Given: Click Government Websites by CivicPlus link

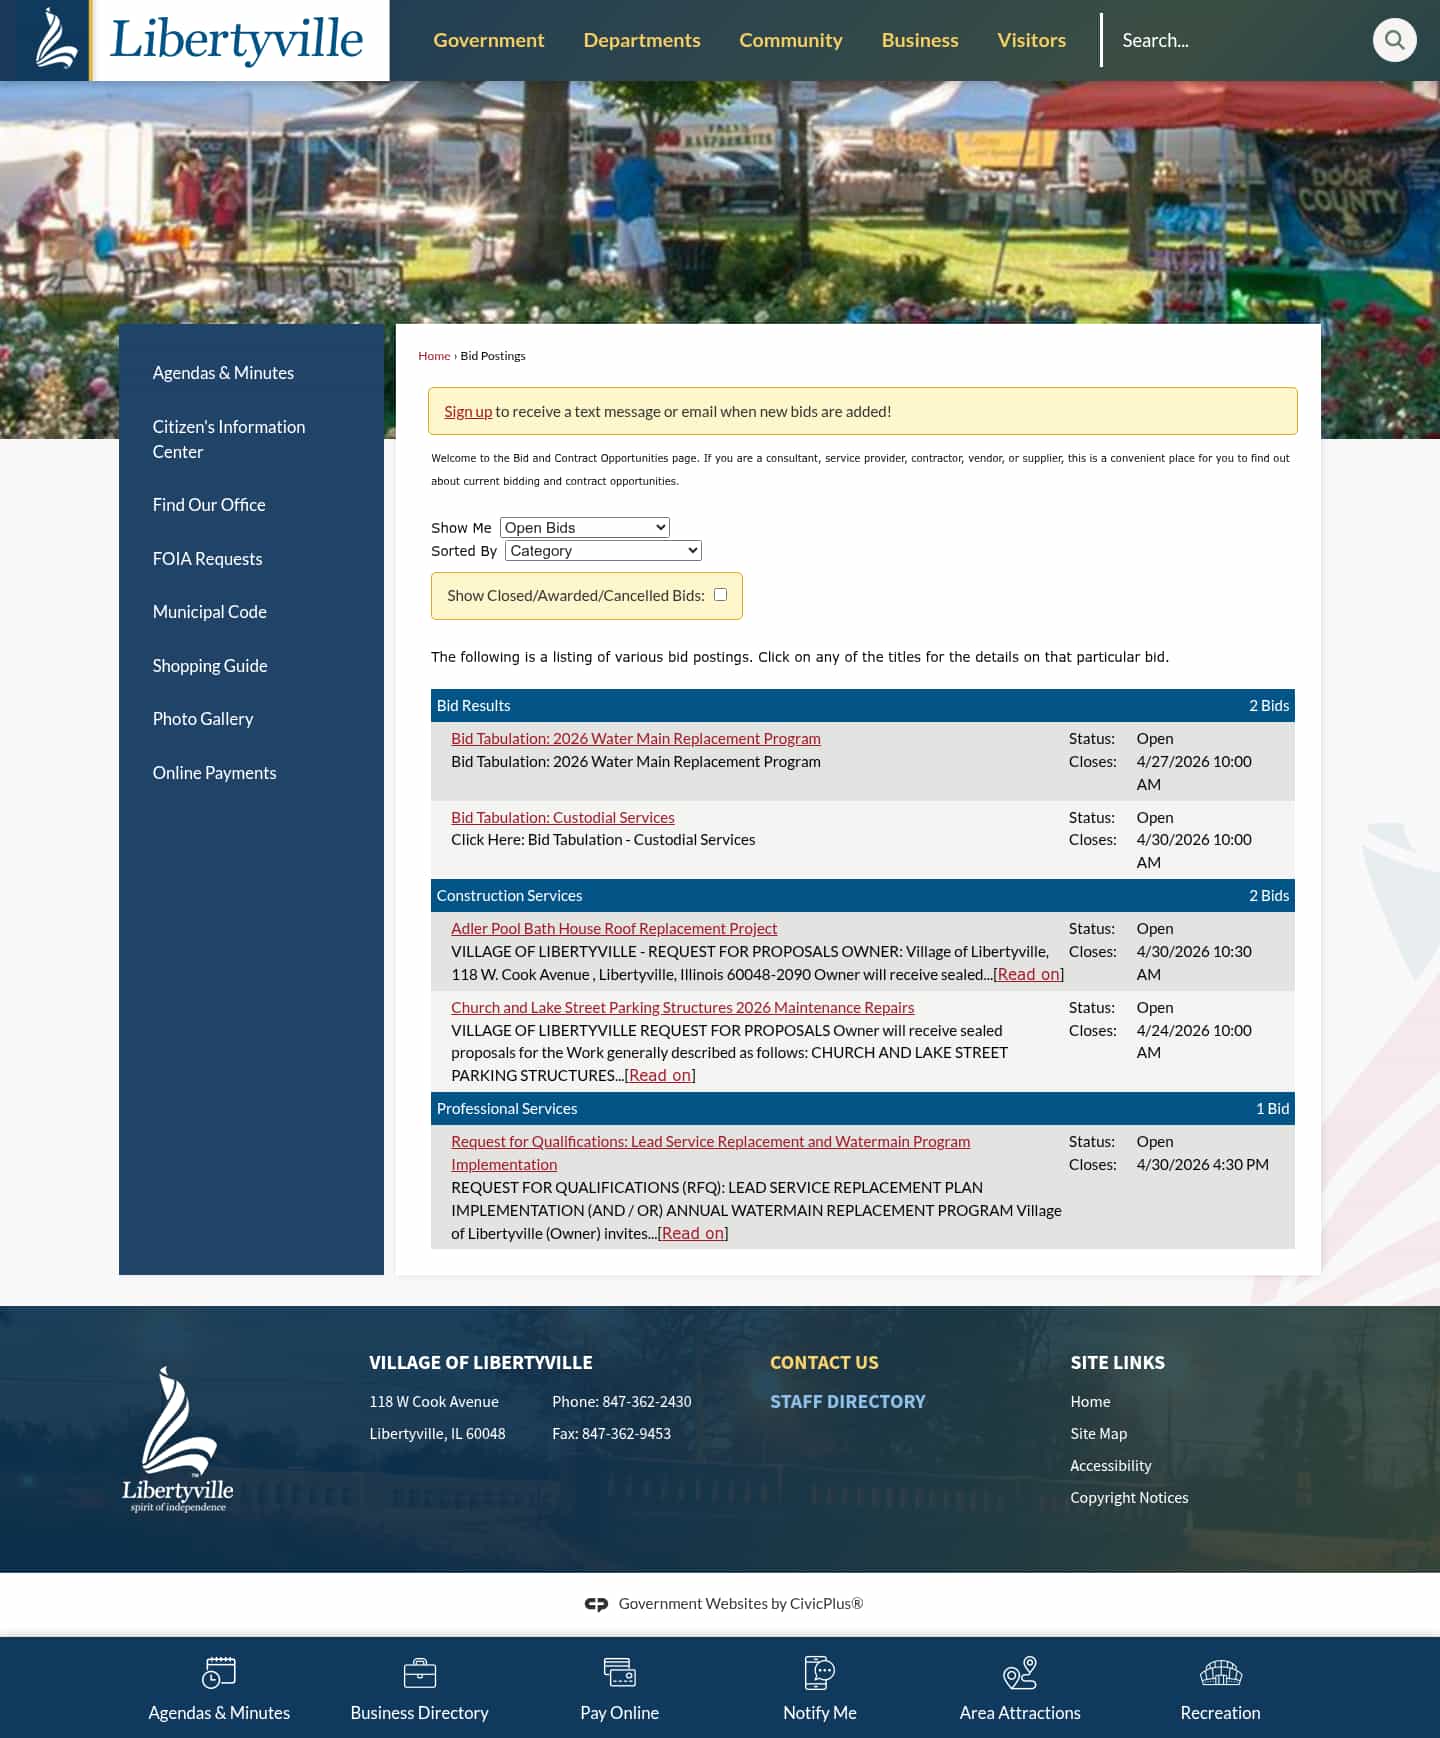Looking at the screenshot, I should tap(740, 1603).
